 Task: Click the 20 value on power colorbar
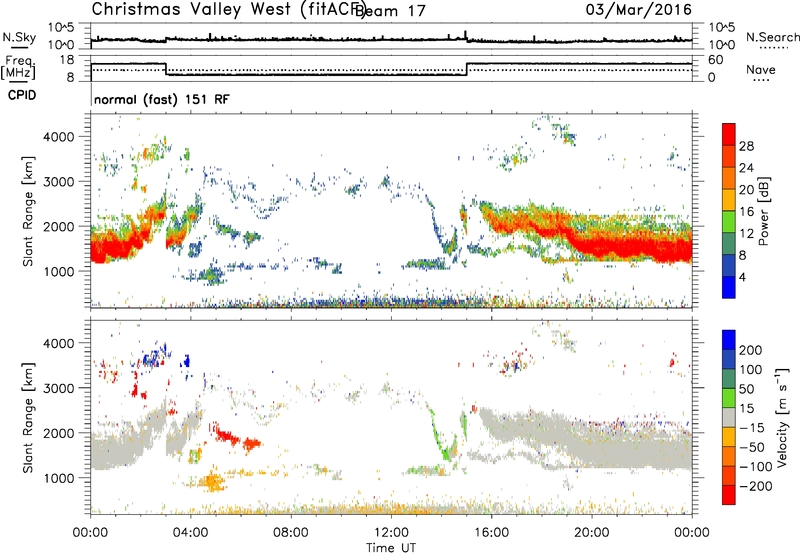[x=746, y=190]
